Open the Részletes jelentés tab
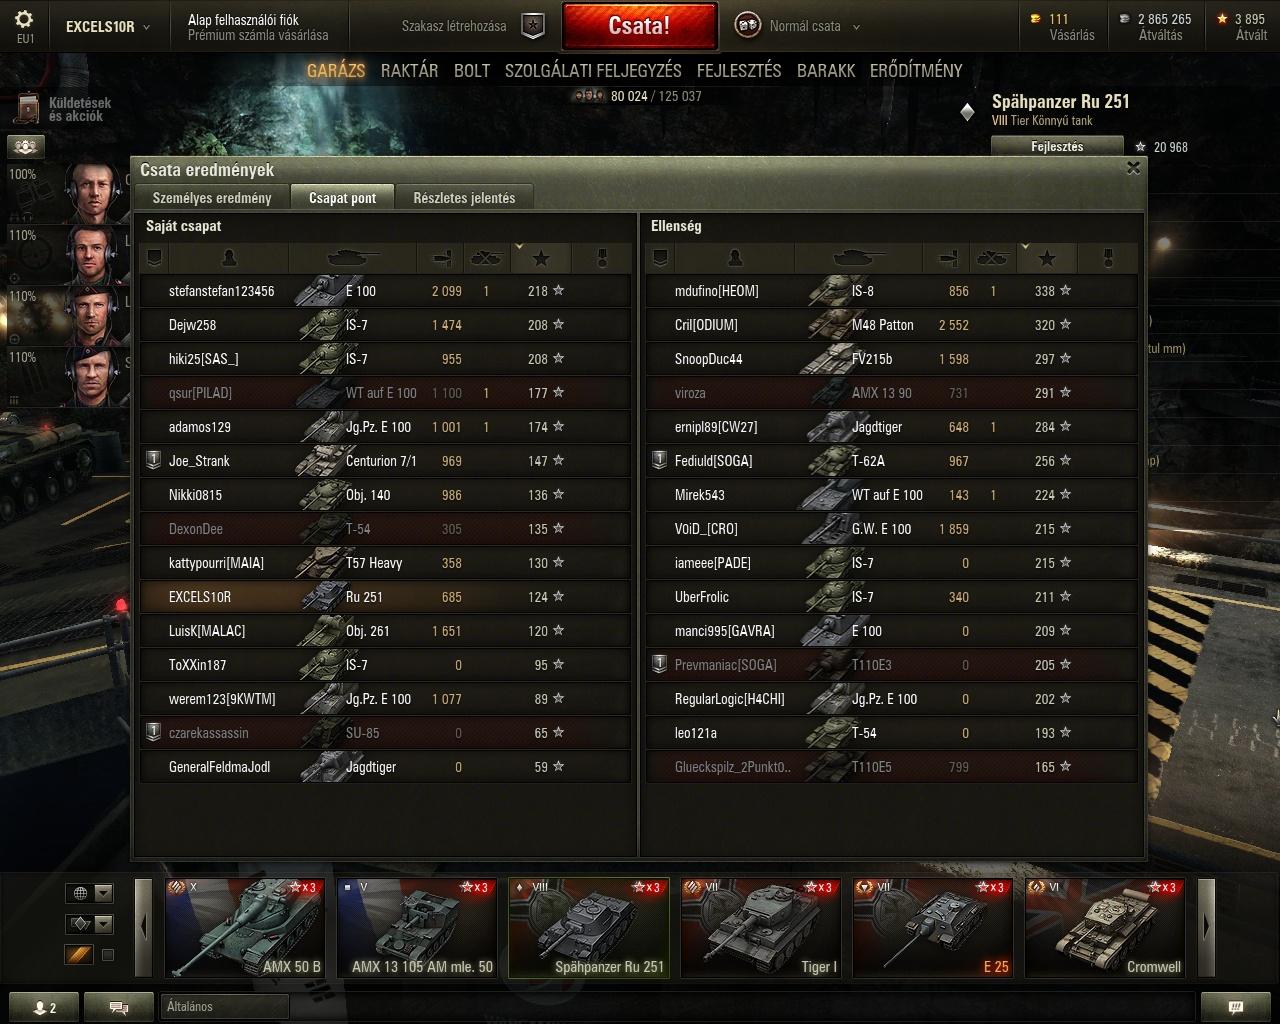 [464, 198]
